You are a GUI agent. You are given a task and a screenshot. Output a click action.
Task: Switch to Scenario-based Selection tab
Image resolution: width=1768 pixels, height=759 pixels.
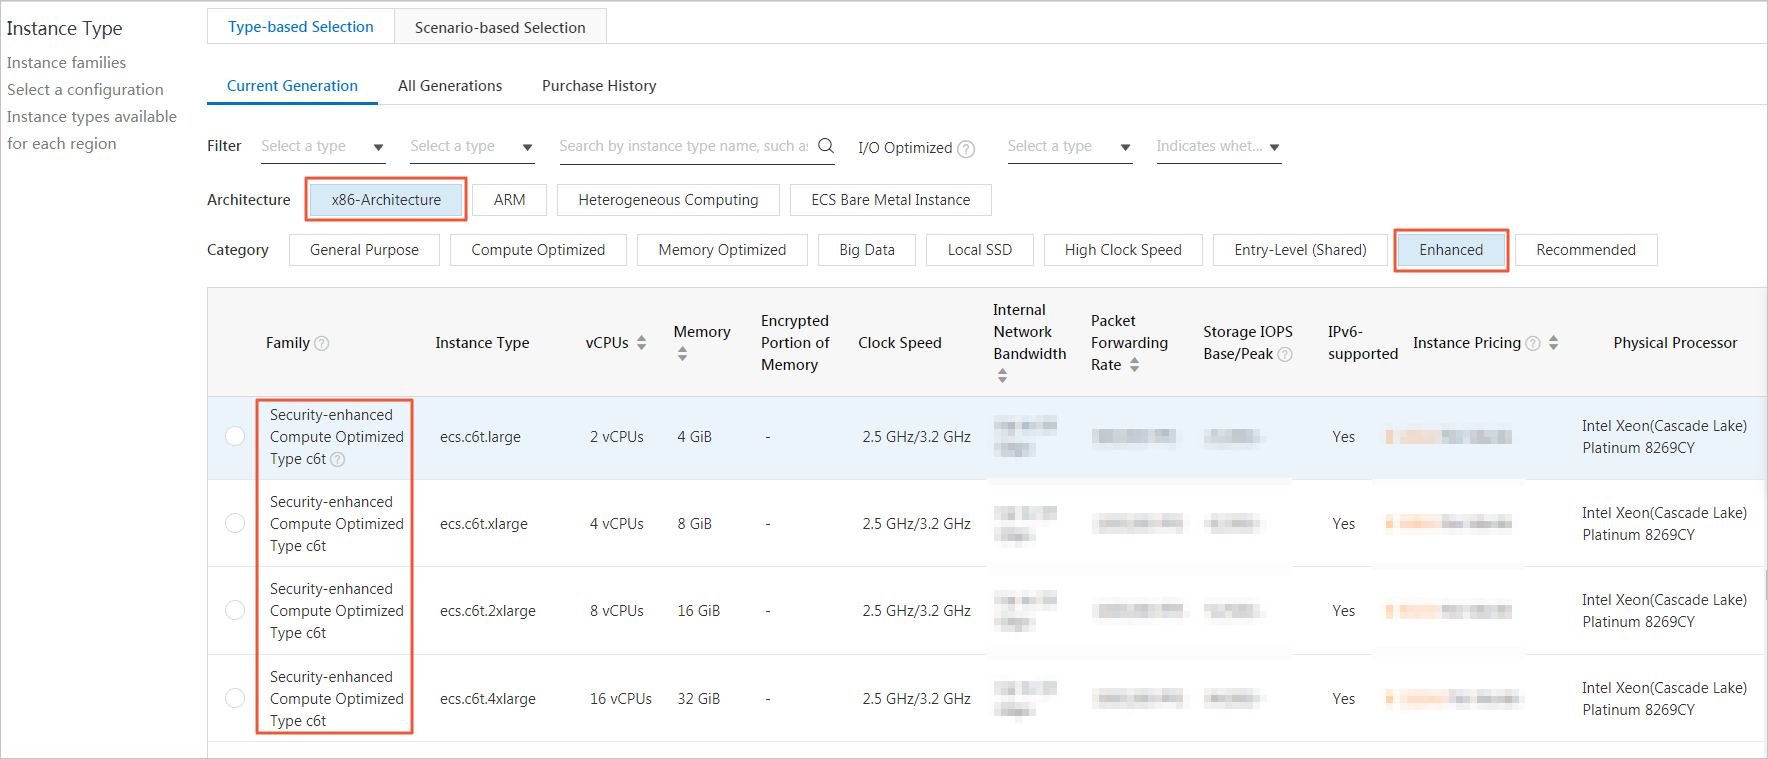coord(500,27)
